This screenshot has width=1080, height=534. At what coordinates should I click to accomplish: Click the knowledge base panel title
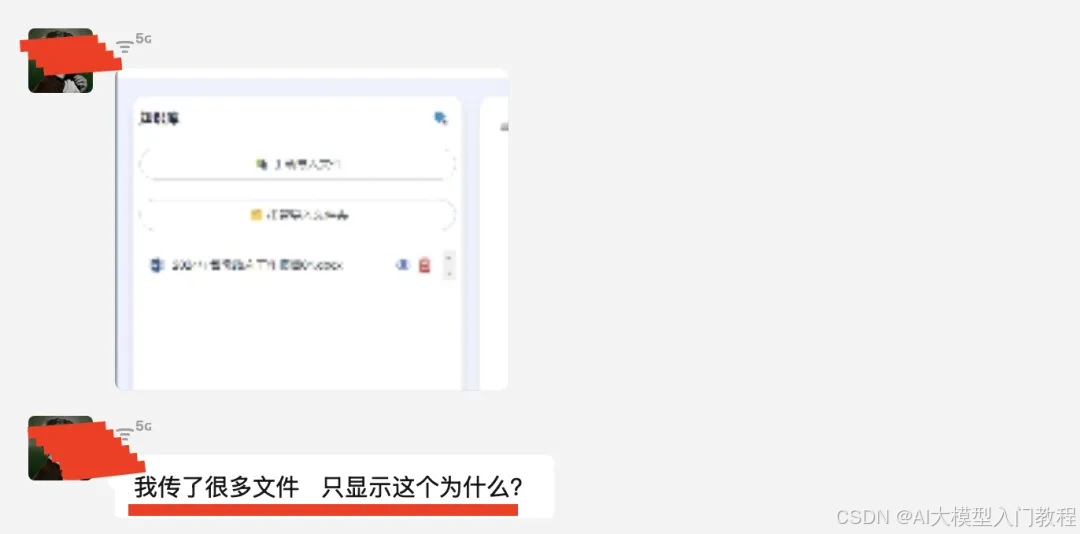[159, 119]
